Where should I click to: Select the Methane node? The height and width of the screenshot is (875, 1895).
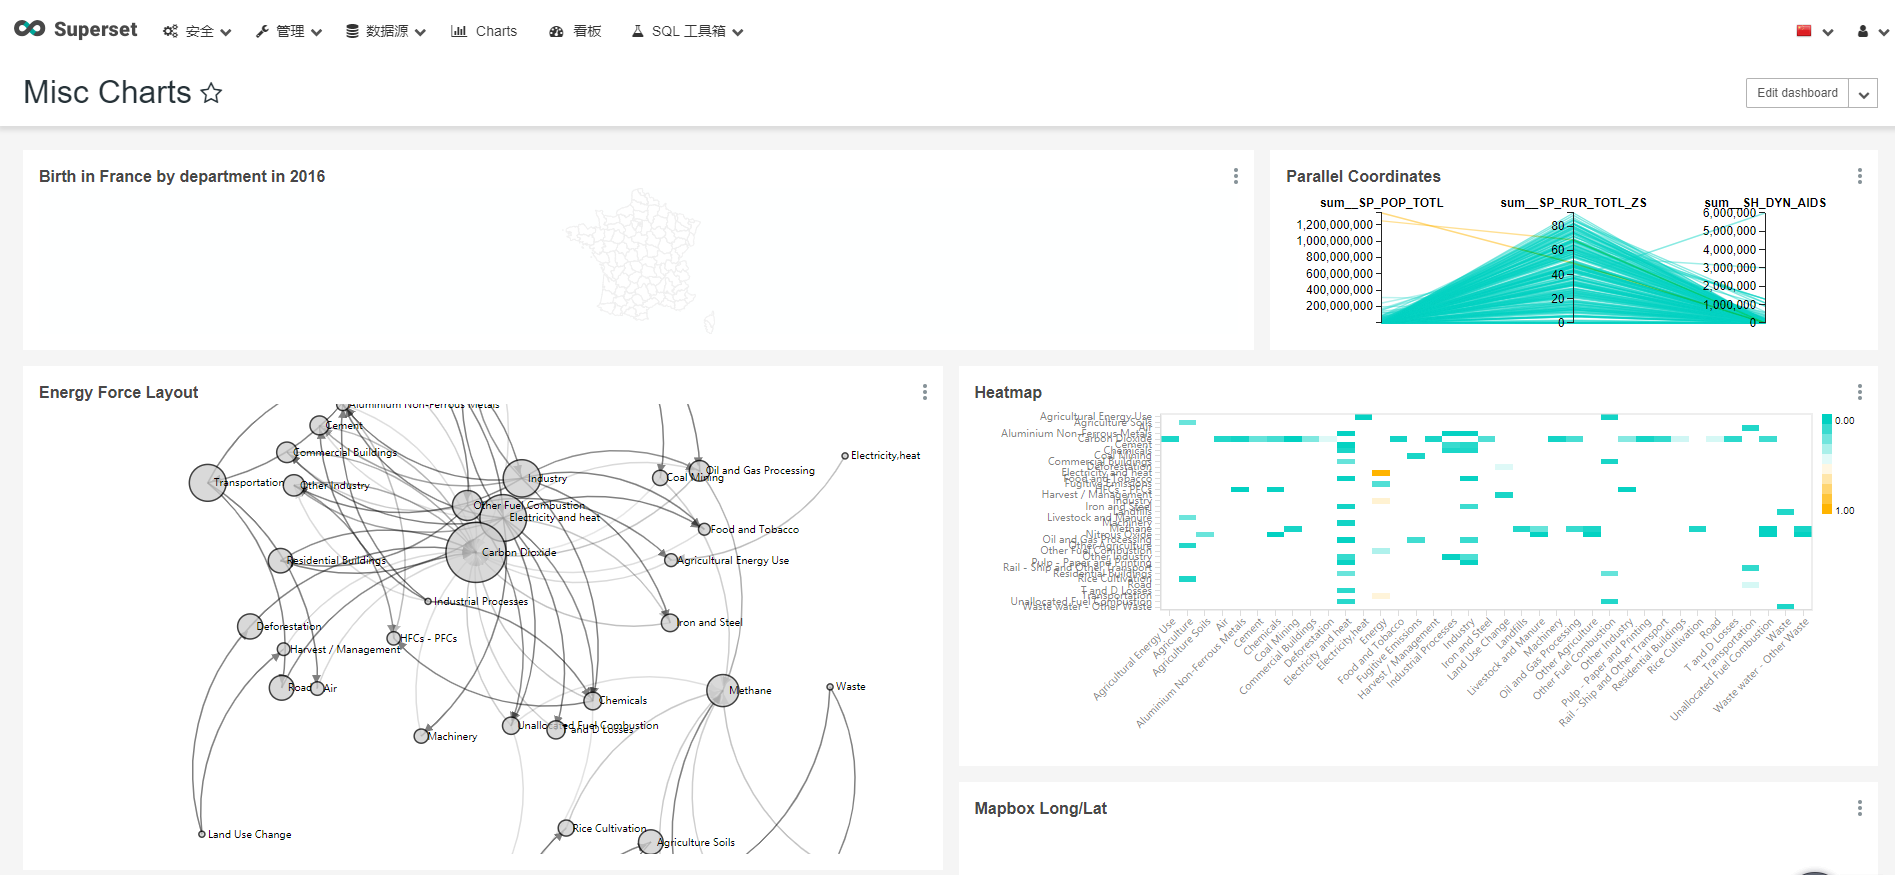[x=723, y=690]
